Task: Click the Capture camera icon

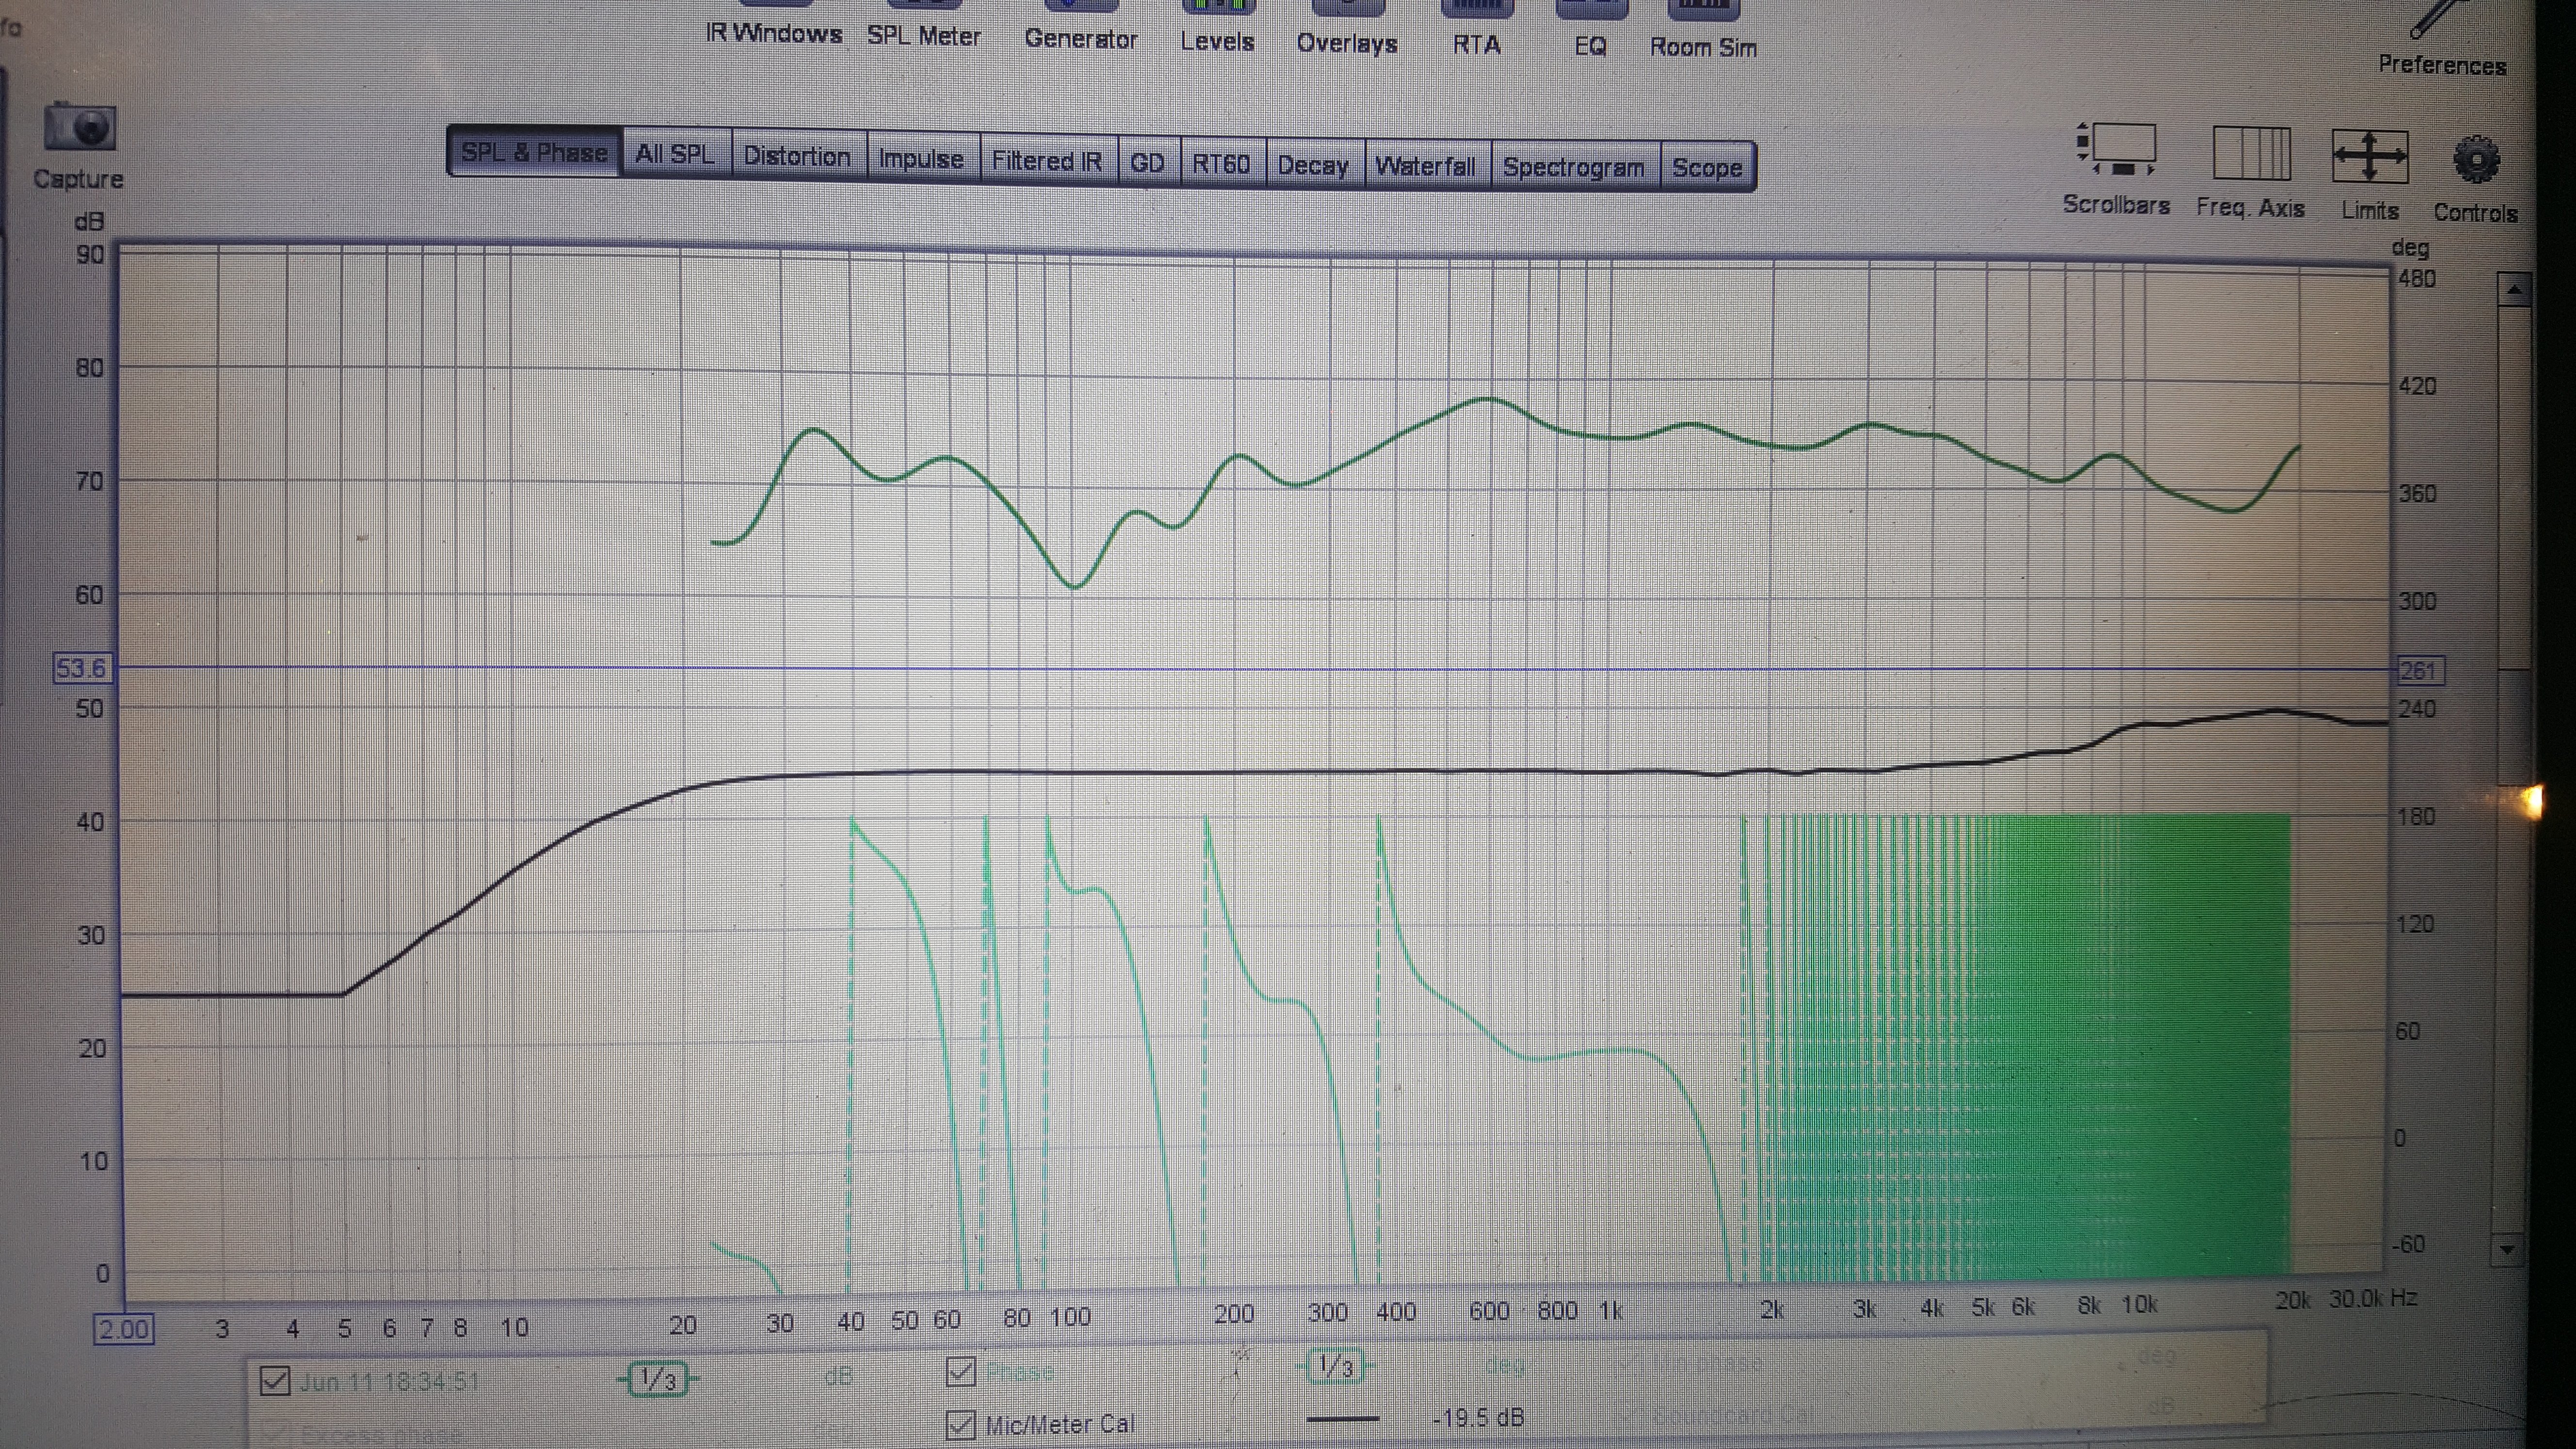Action: tap(80, 129)
